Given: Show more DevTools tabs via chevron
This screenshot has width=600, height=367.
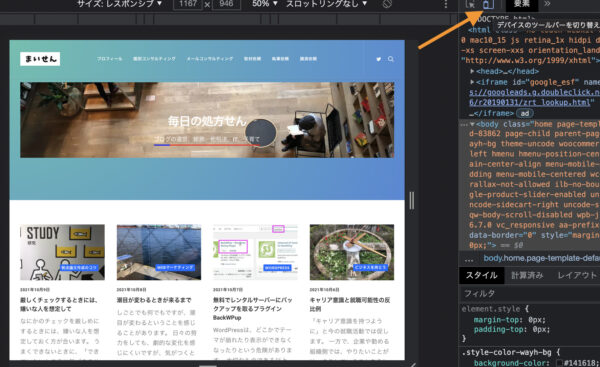Looking at the screenshot, I should [547, 4].
